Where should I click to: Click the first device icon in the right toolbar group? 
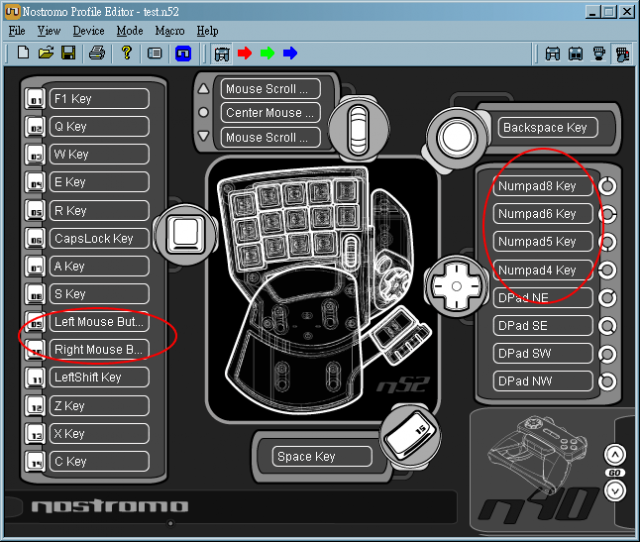(x=553, y=54)
